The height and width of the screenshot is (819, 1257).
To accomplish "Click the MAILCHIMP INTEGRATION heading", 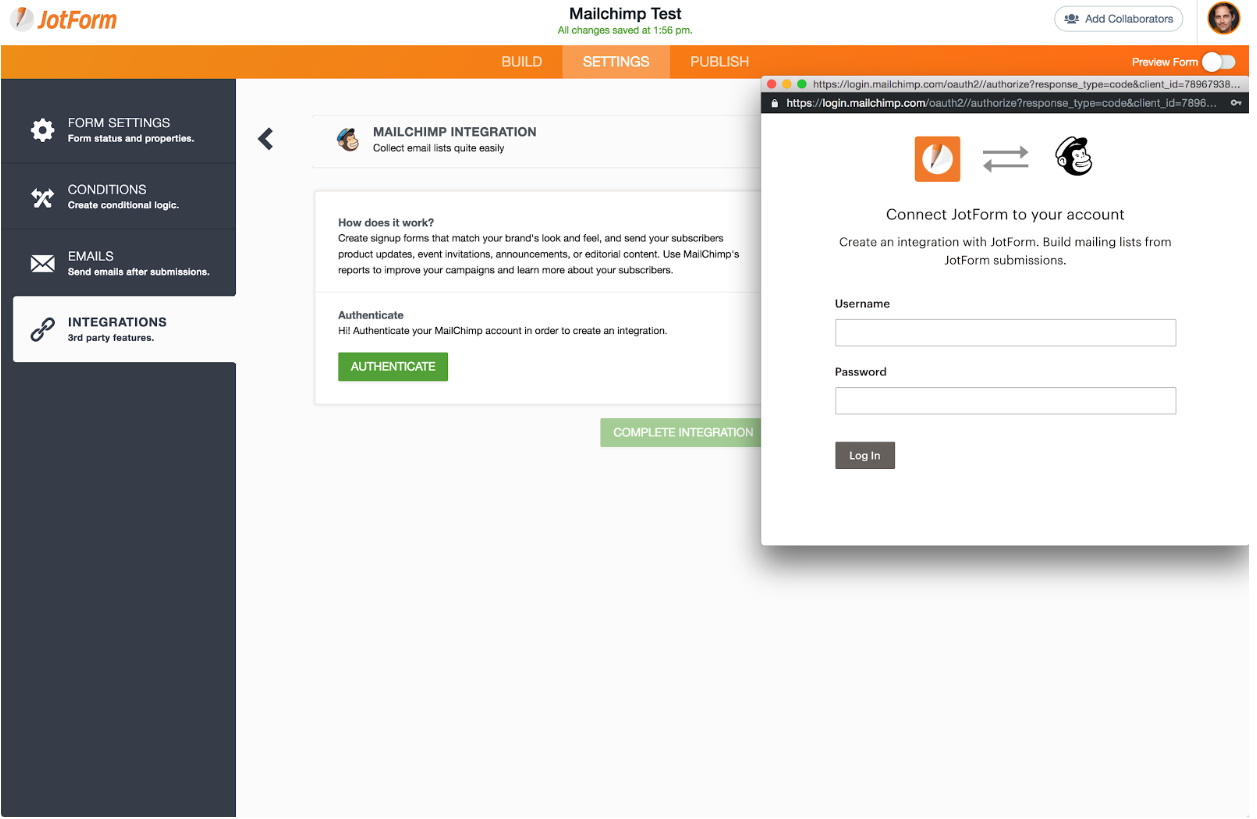I will (x=455, y=132).
